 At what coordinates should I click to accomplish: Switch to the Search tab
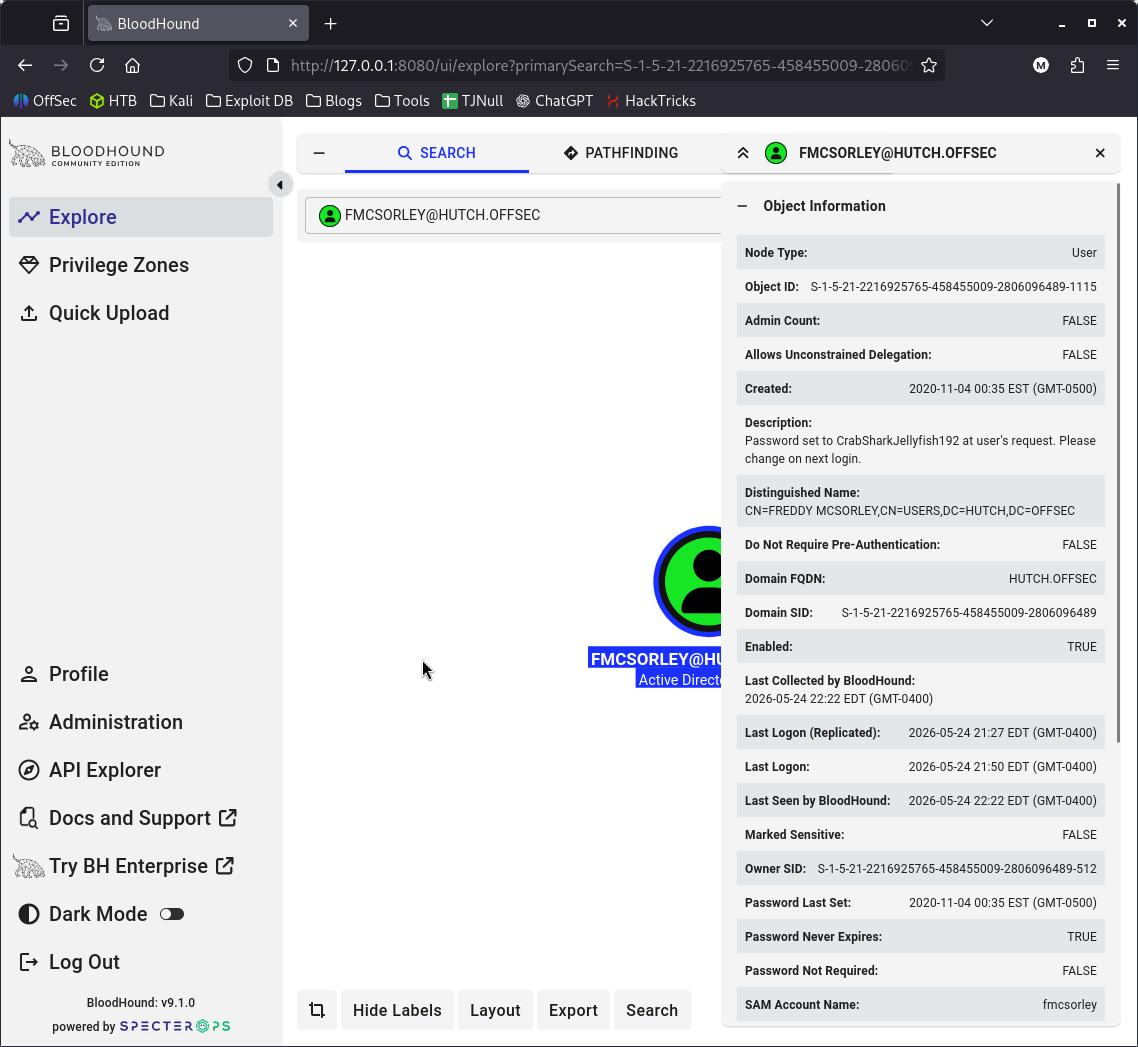point(437,153)
